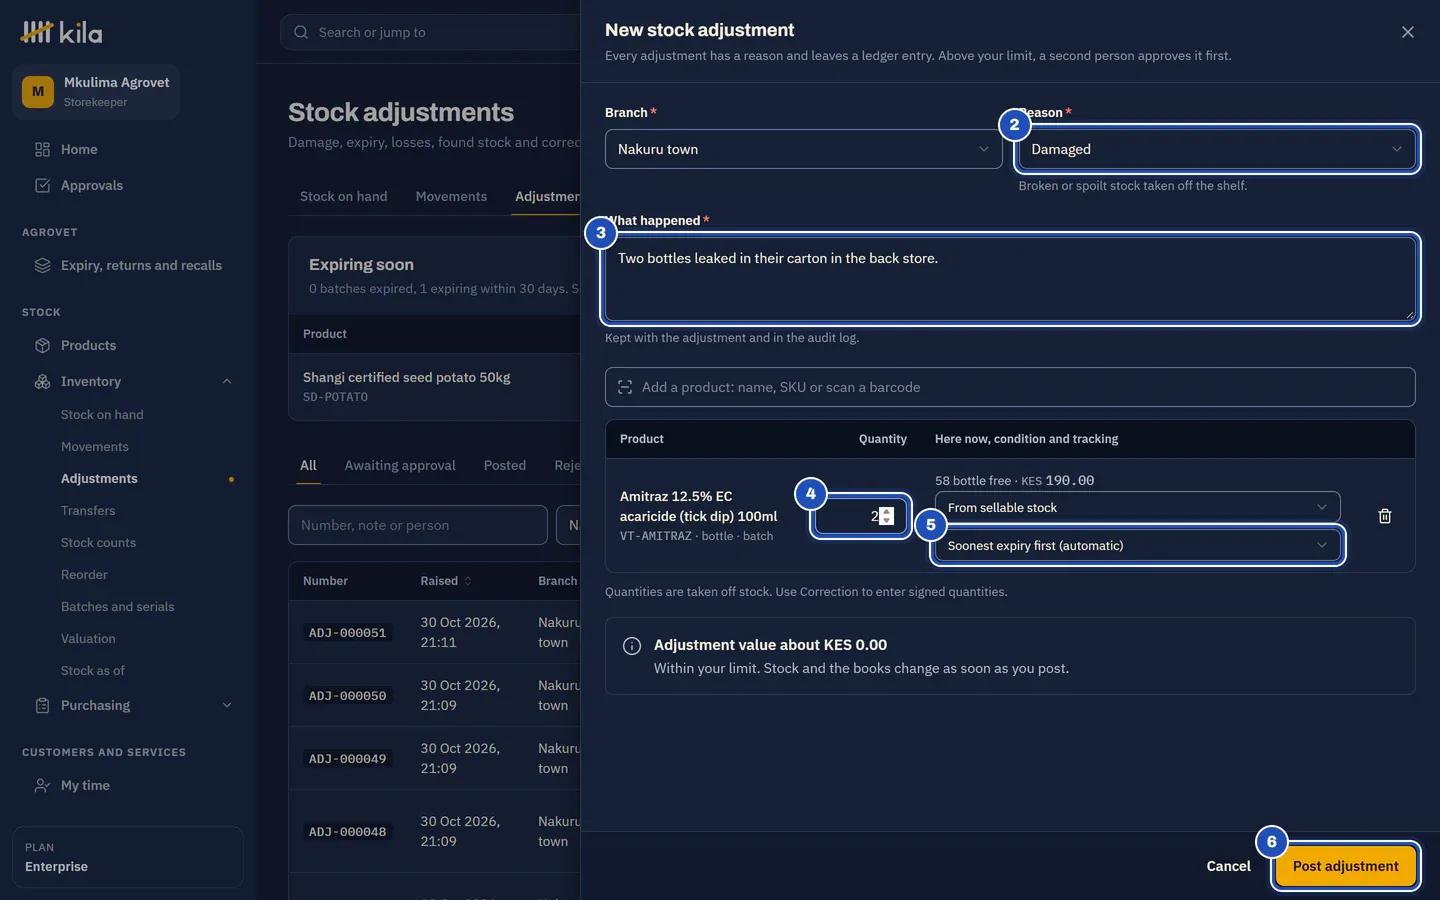Open Reorder in the Inventory submenu
Viewport: 1440px width, 900px height.
(84, 574)
